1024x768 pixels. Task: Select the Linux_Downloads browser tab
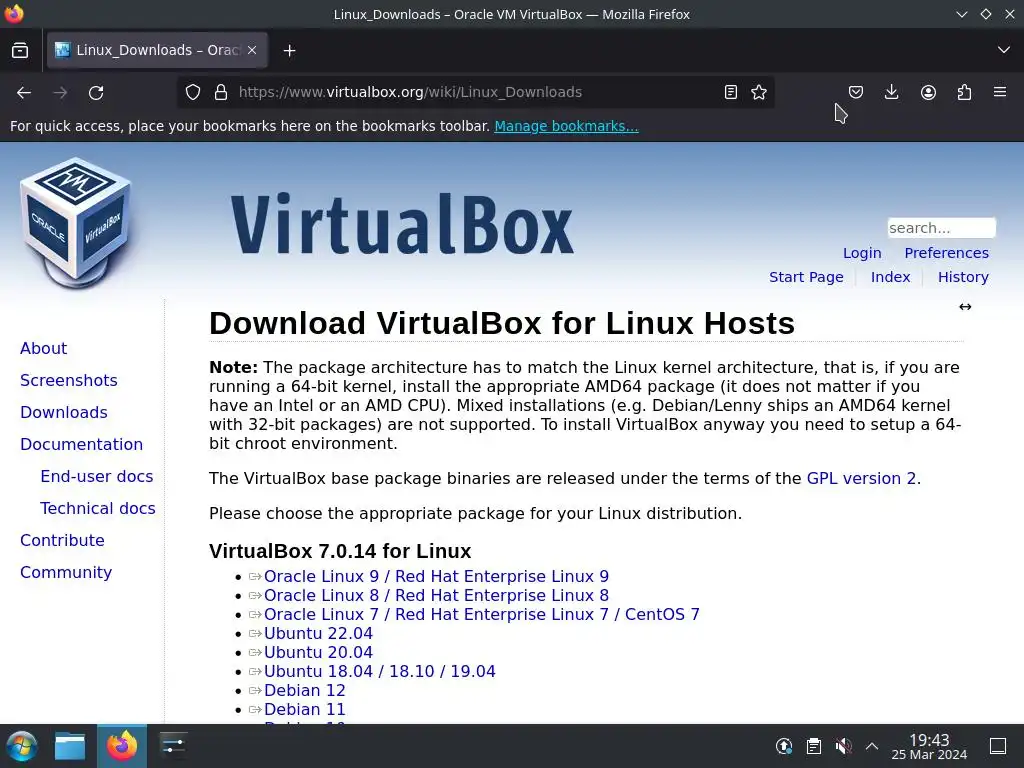coord(157,50)
